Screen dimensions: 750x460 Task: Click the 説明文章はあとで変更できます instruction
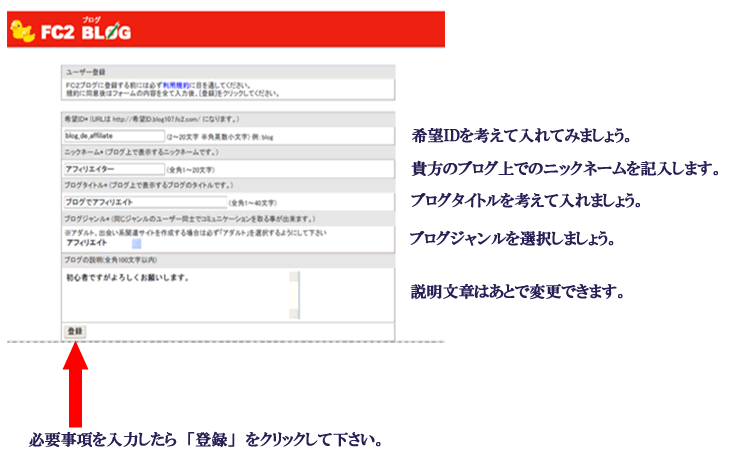tap(518, 291)
